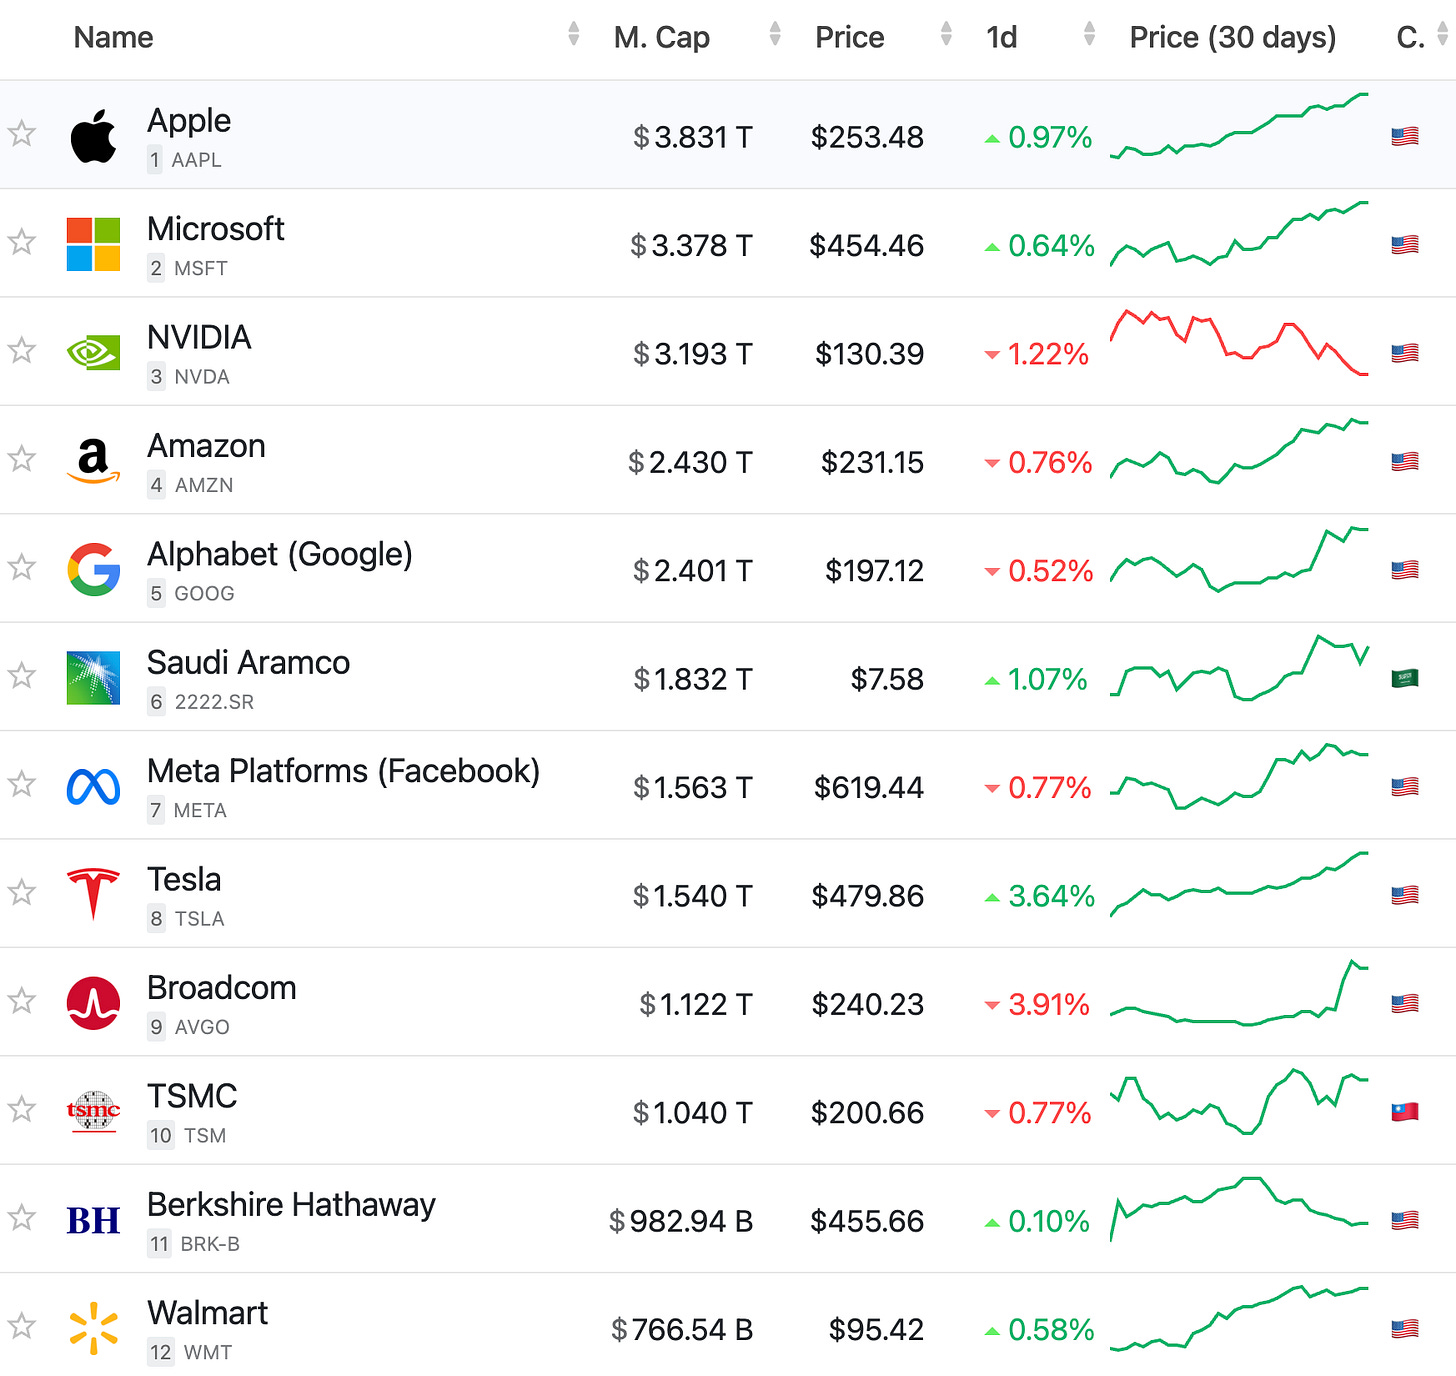Click the Tesla red T logo
The image size is (1456, 1376).
point(93,895)
